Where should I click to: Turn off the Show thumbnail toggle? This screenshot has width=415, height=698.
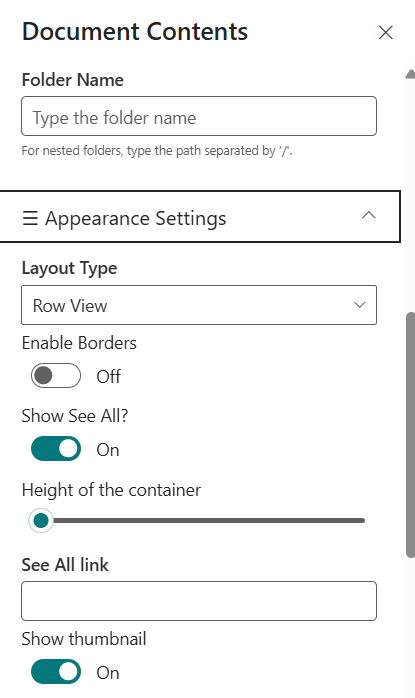[56, 671]
